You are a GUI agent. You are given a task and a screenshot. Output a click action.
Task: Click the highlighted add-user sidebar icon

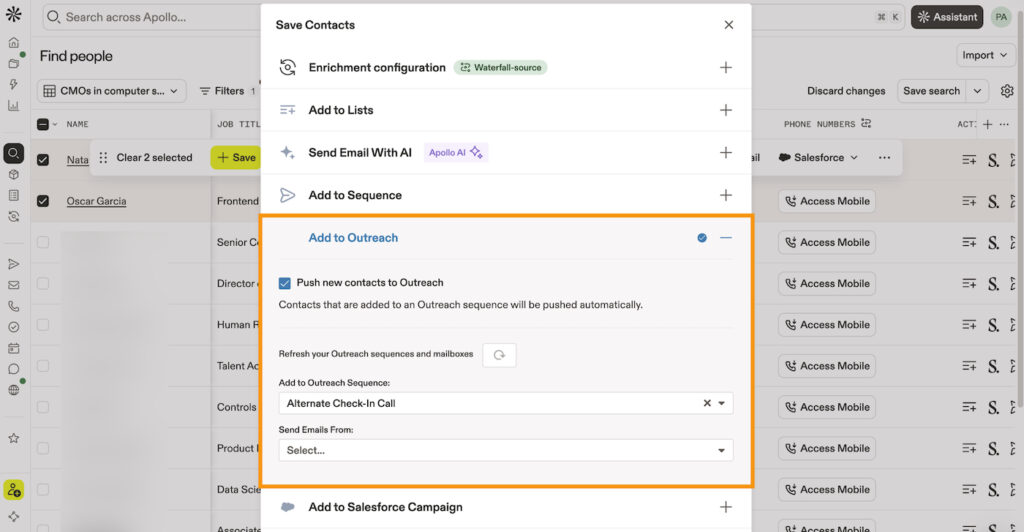coord(13,490)
